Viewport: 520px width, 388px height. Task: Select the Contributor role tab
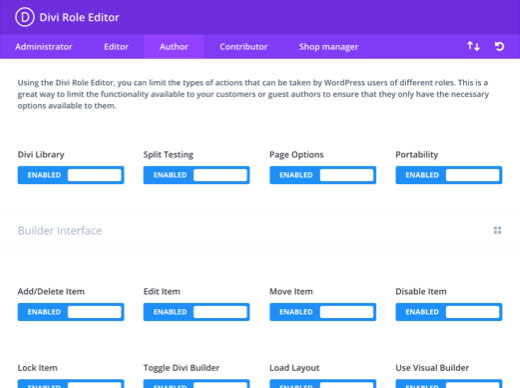(x=243, y=47)
